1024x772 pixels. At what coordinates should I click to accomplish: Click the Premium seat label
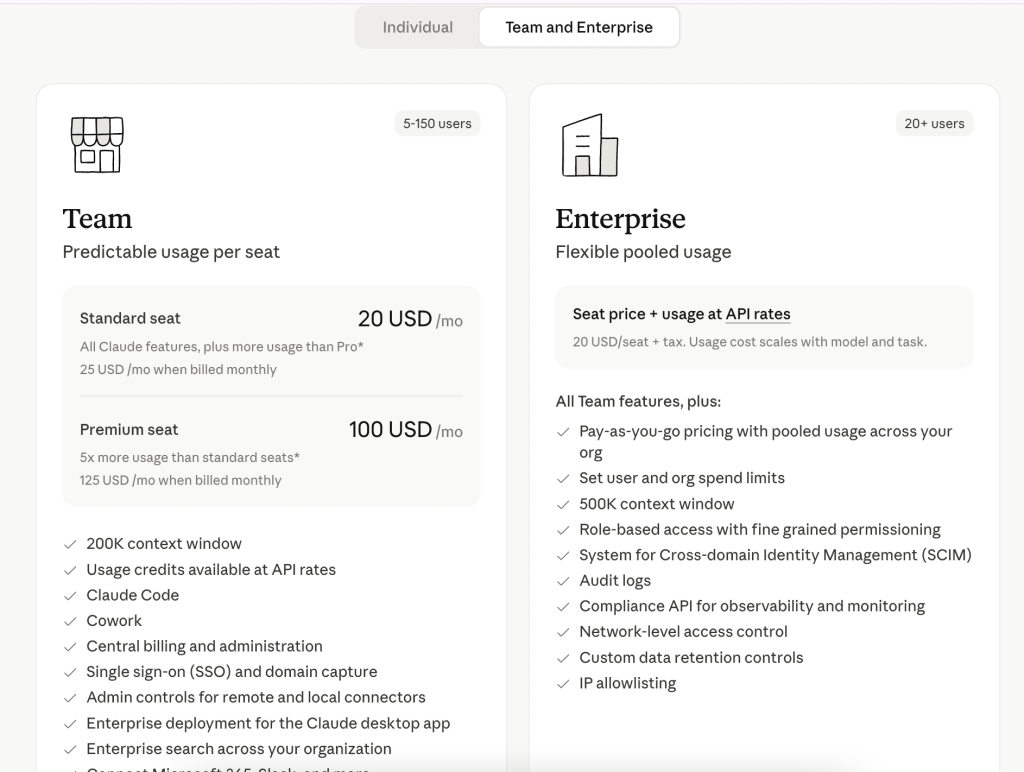(x=129, y=430)
